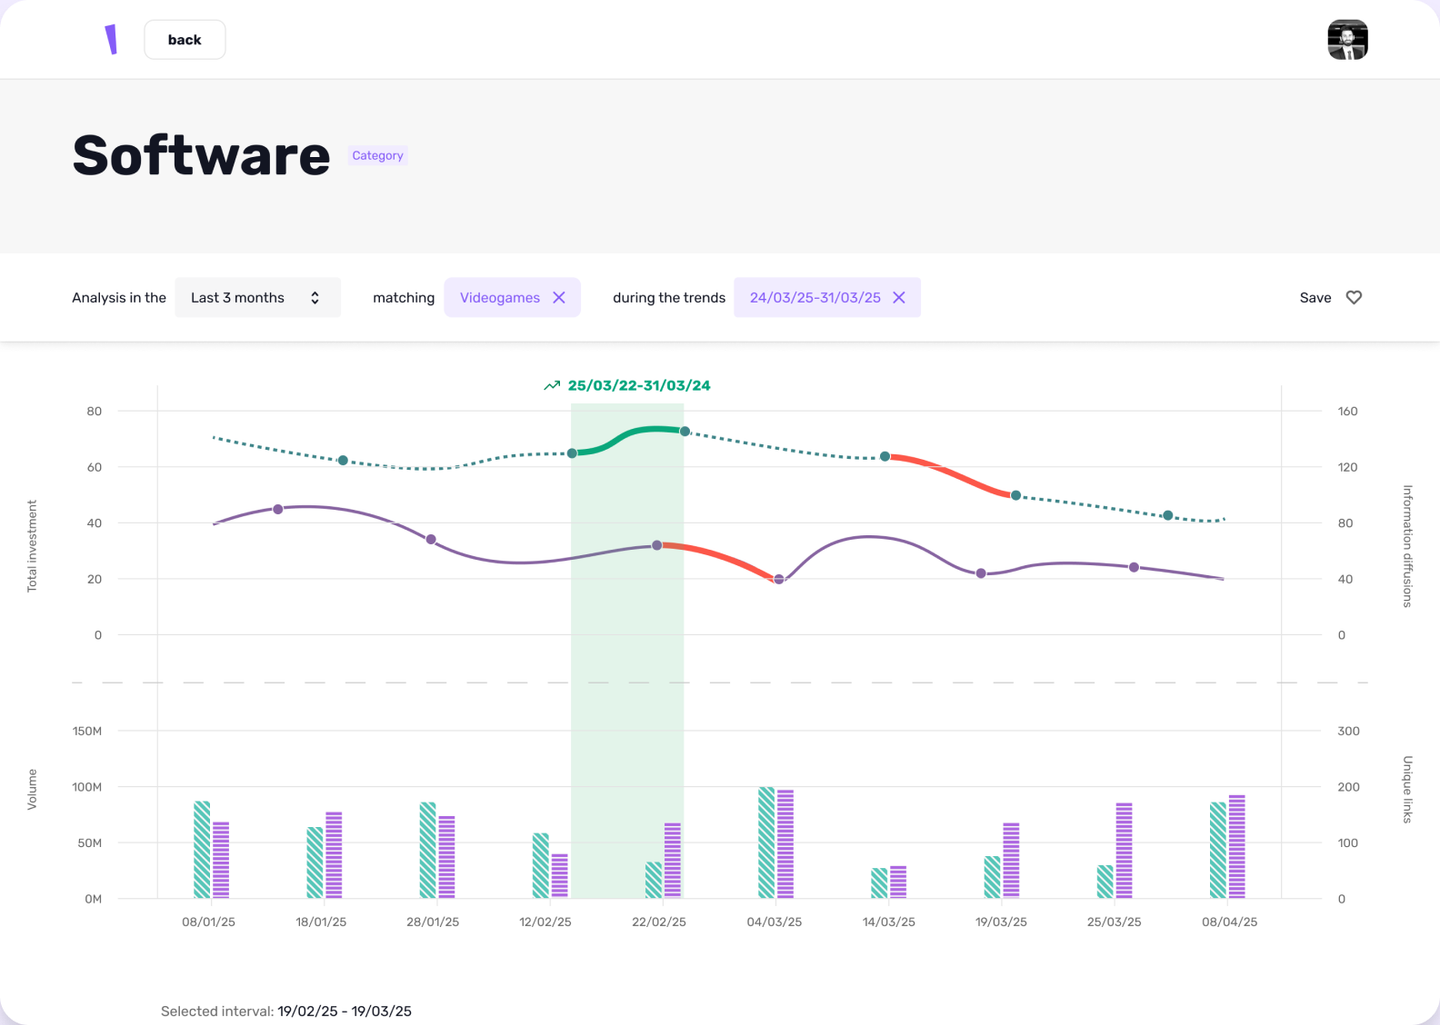Click the purple bar at 25/03/25
This screenshot has height=1025, width=1440.
(x=1124, y=851)
